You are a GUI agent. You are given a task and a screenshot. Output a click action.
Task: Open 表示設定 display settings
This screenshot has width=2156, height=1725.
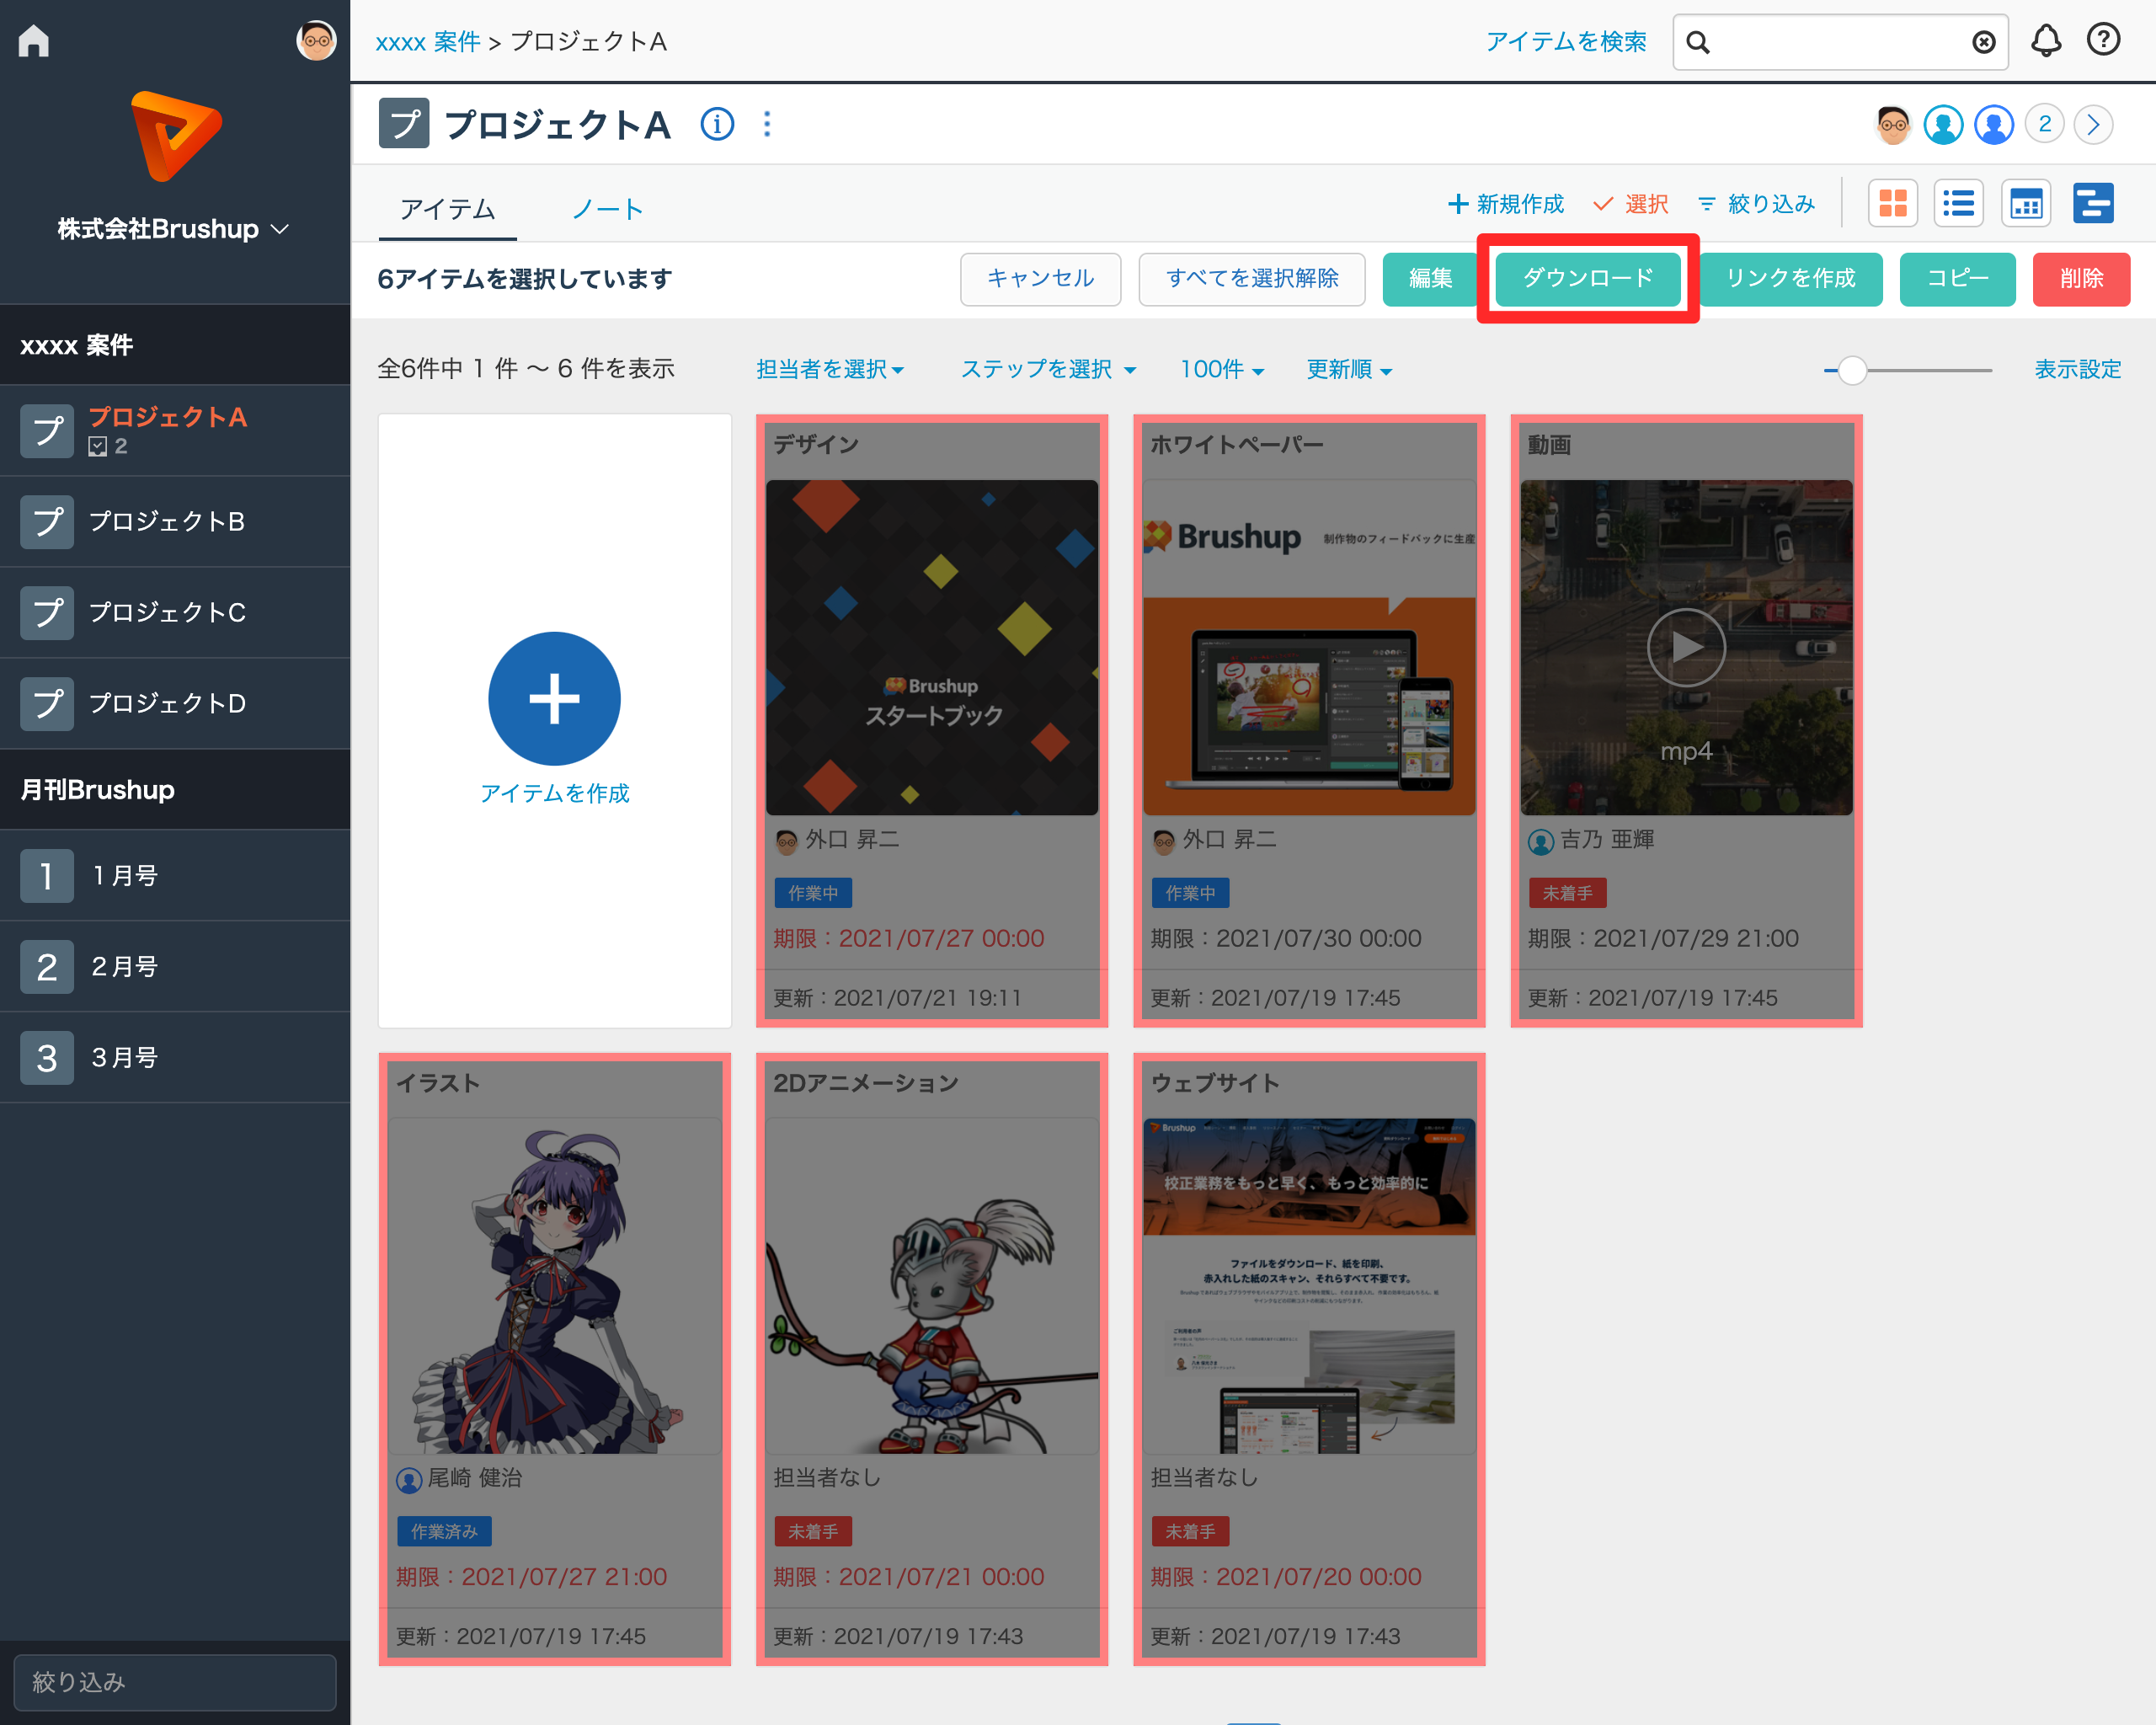(x=2077, y=369)
